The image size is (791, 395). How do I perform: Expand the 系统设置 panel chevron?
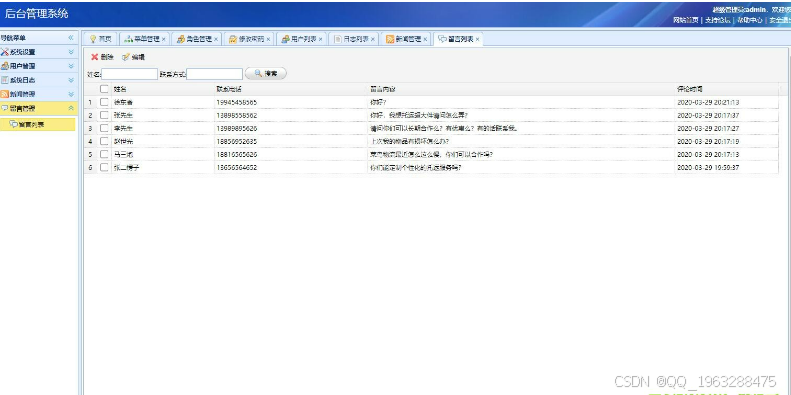[71, 52]
